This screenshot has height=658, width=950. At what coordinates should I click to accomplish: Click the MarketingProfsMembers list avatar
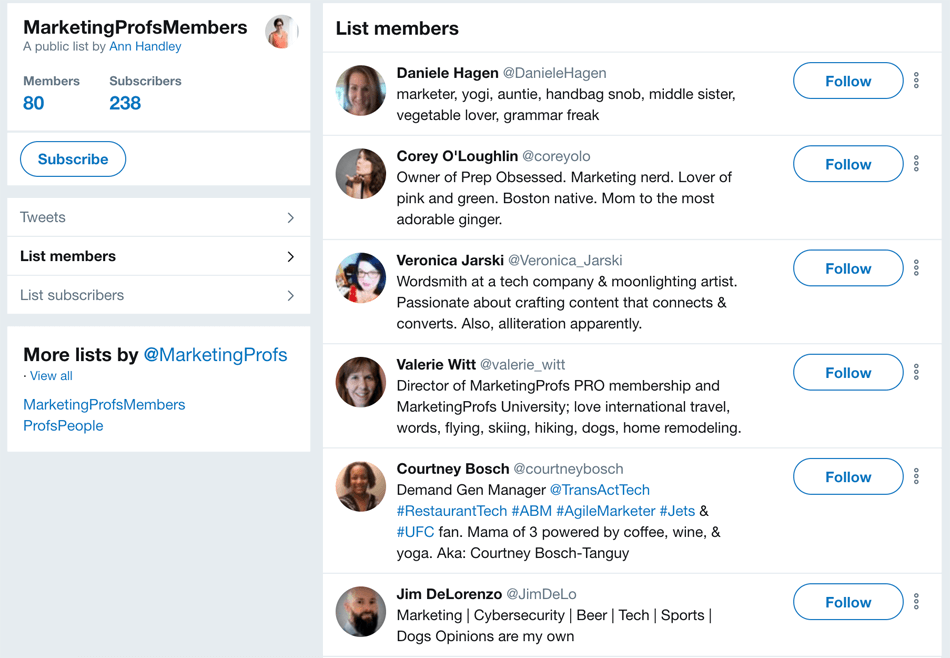pos(281,32)
